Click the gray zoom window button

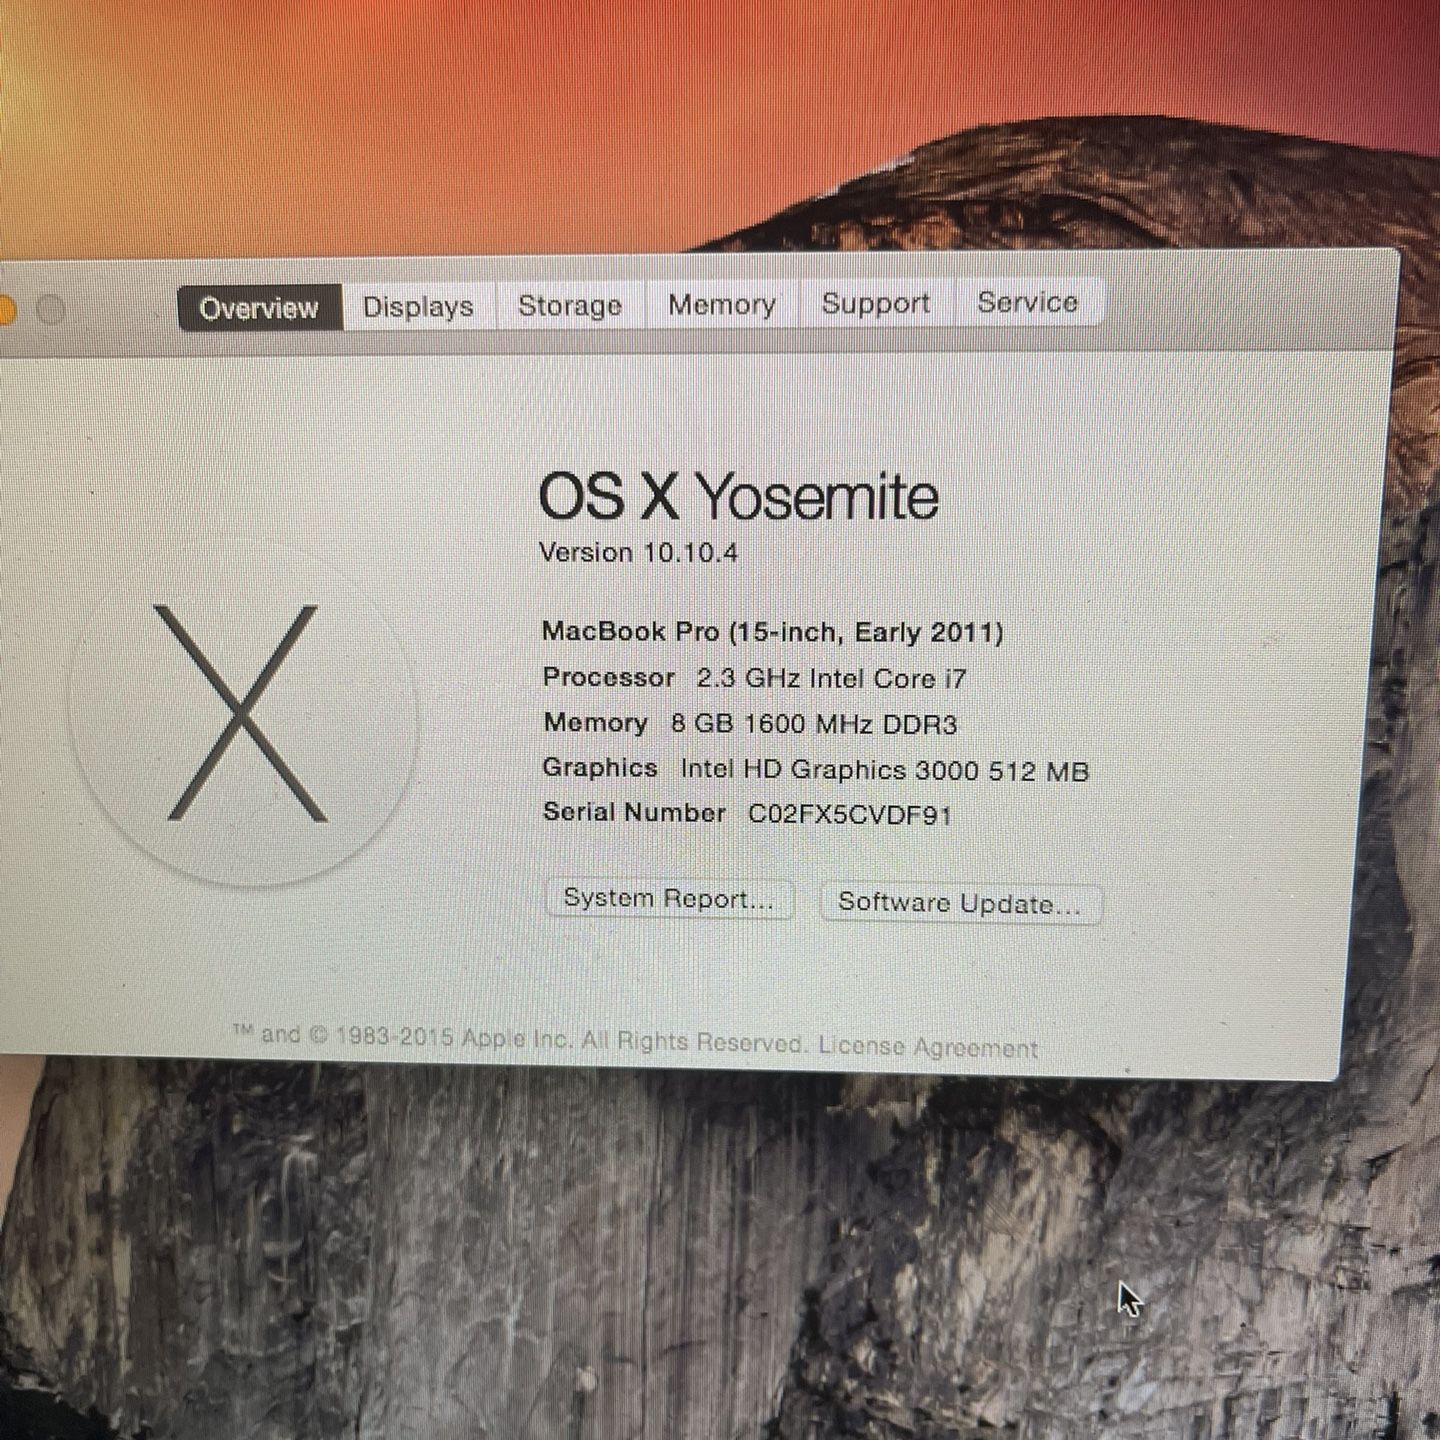click(x=50, y=310)
